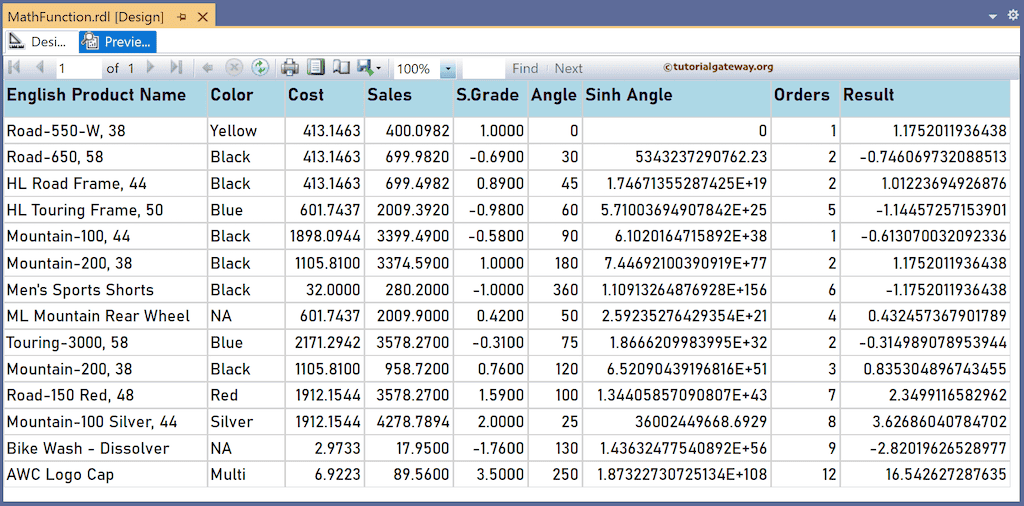Expand the 100% zoom dropdown

(447, 69)
